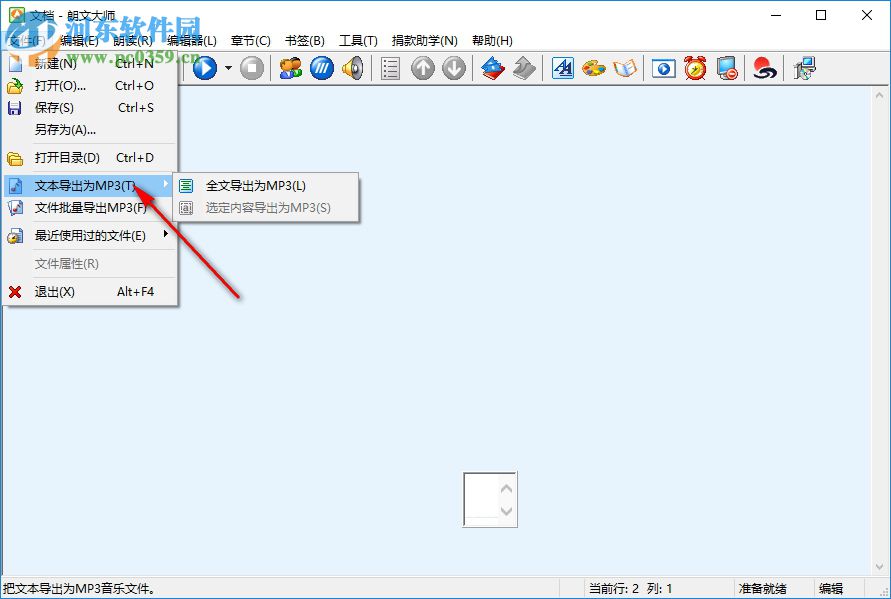Click the gray stop reading button
Viewport: 891px width, 599px height.
252,68
